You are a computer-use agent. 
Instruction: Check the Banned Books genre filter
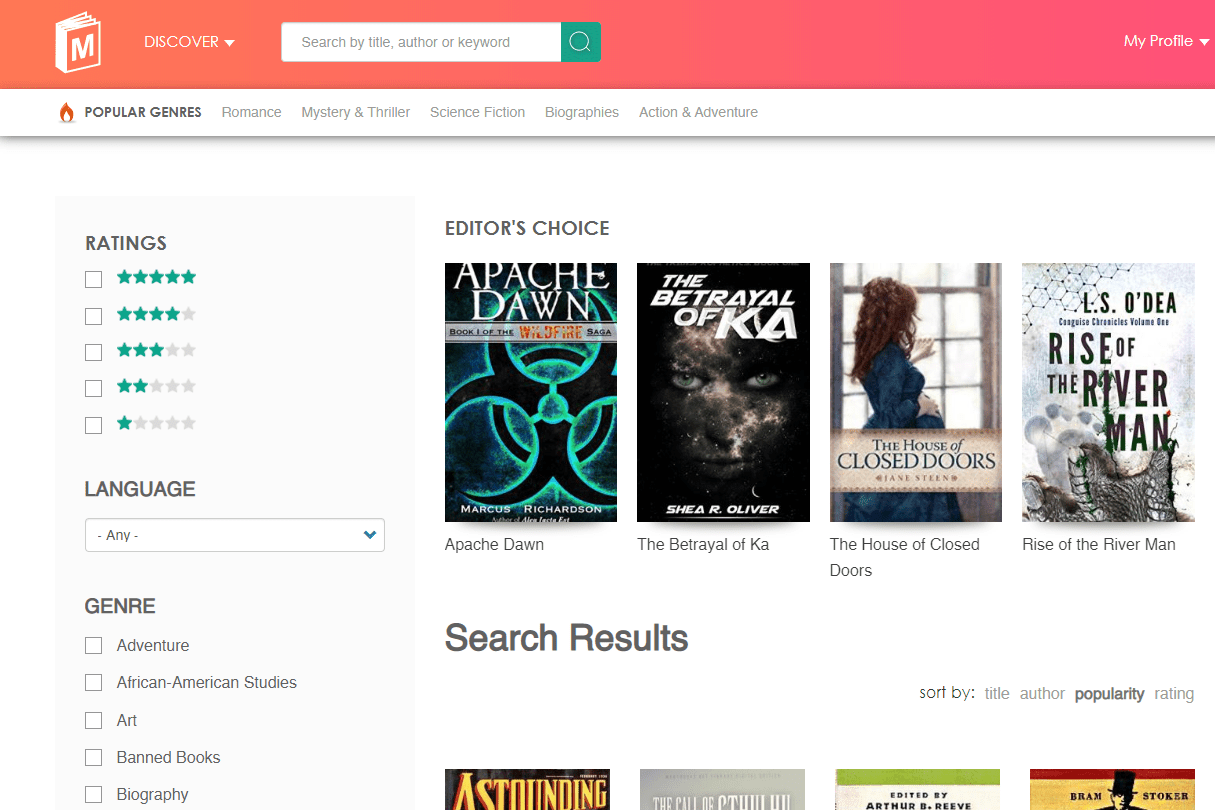(93, 757)
